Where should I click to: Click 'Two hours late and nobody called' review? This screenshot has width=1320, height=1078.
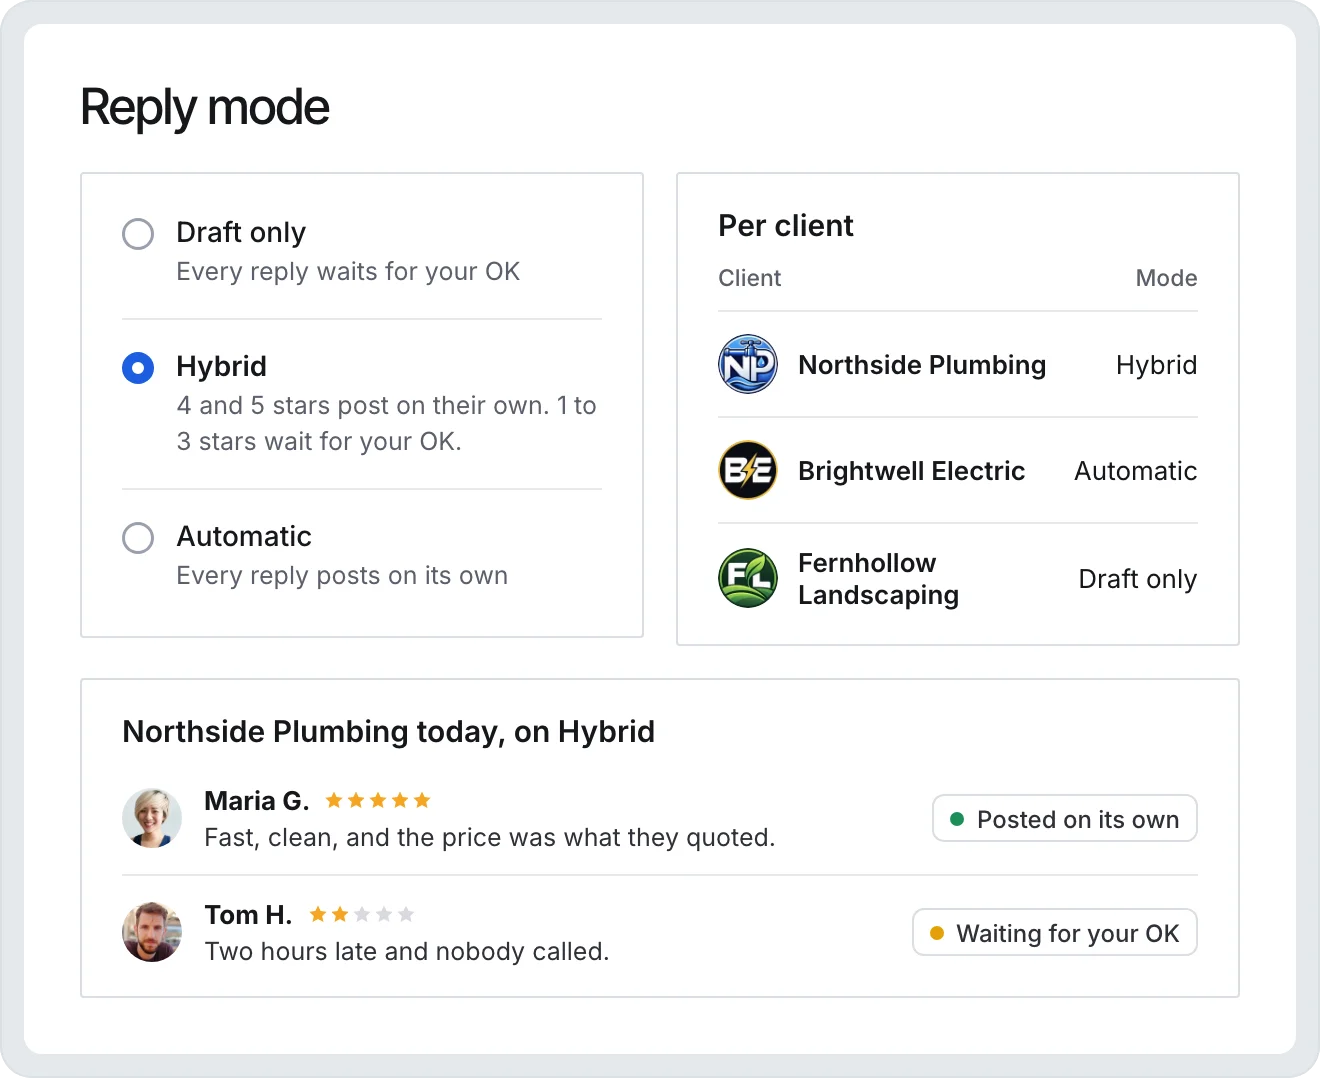pyautogui.click(x=407, y=952)
